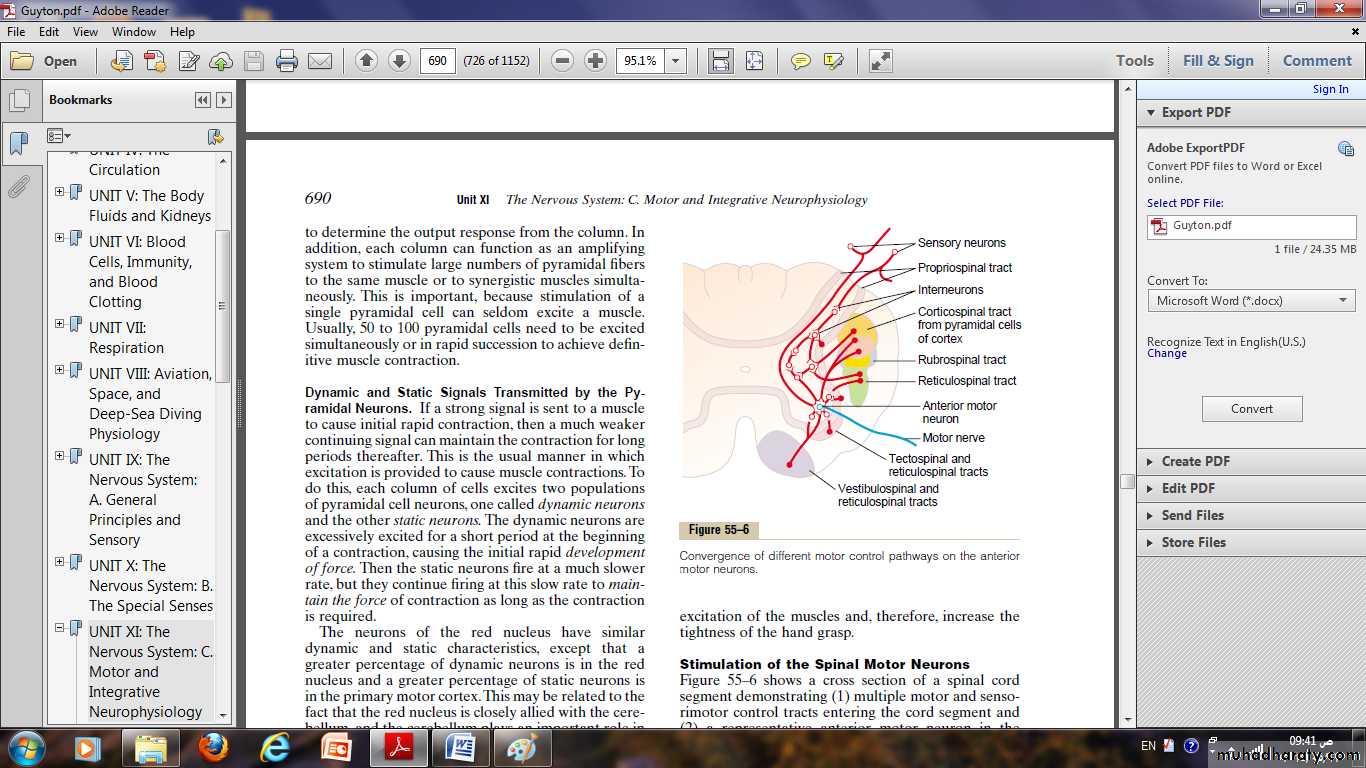Toggle fit one full page view
1366x768 pixels.
[753, 61]
